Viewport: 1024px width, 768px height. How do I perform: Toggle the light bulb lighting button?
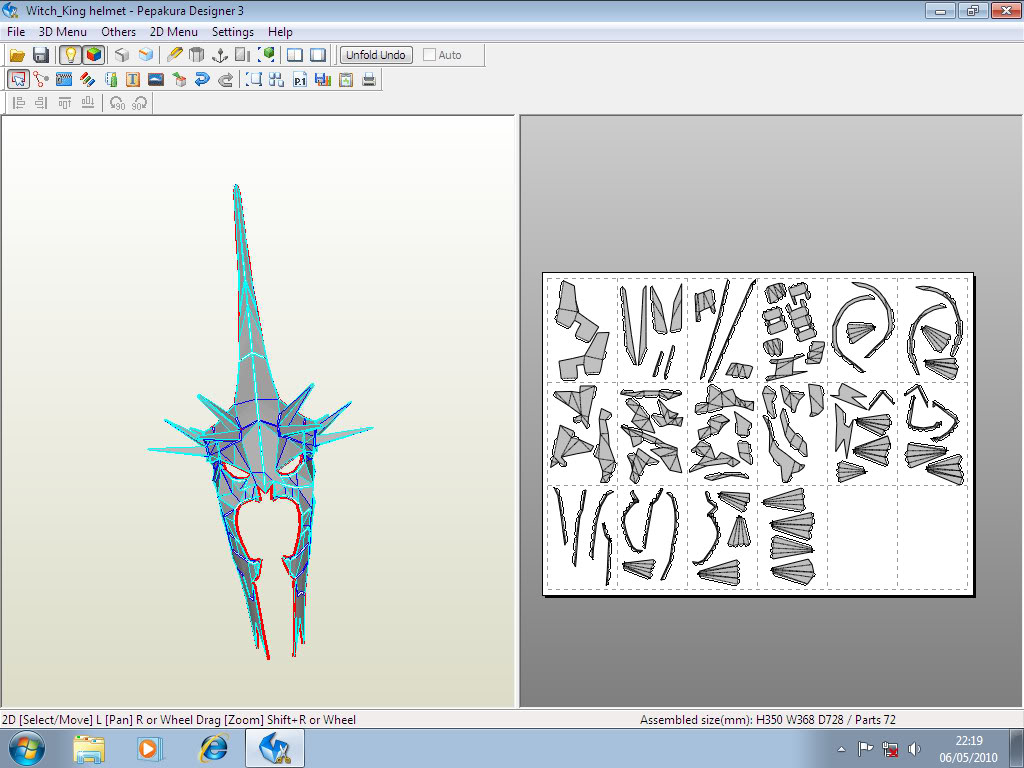coord(70,55)
